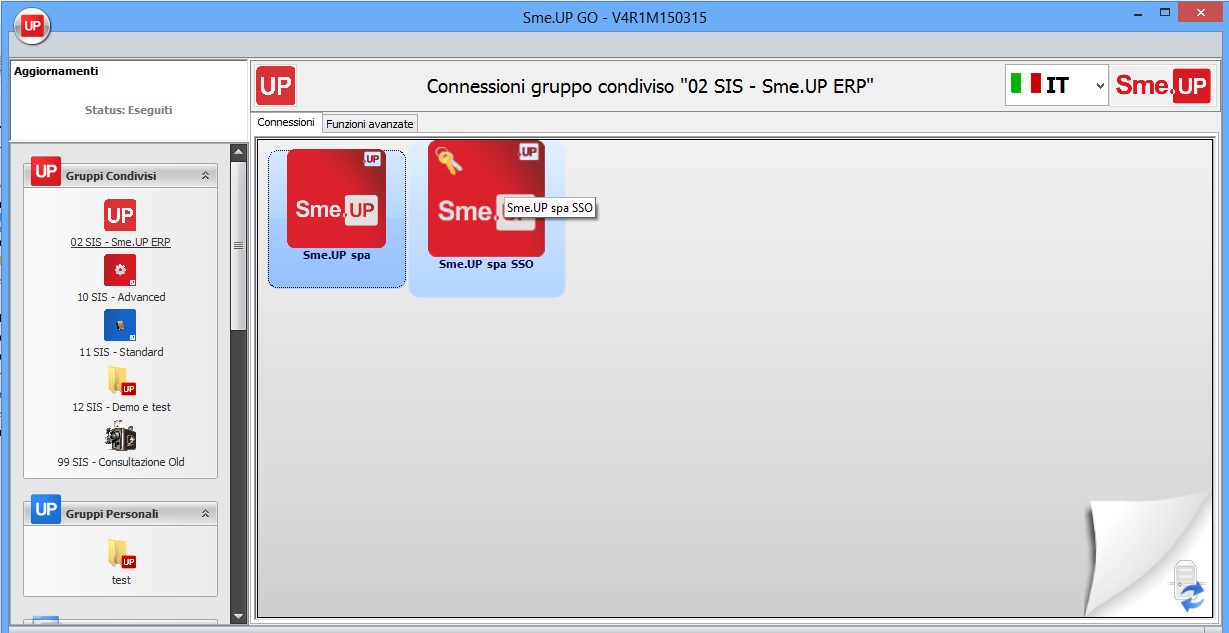Click the key icon on the SSO tile
This screenshot has height=633, width=1229.
click(449, 160)
